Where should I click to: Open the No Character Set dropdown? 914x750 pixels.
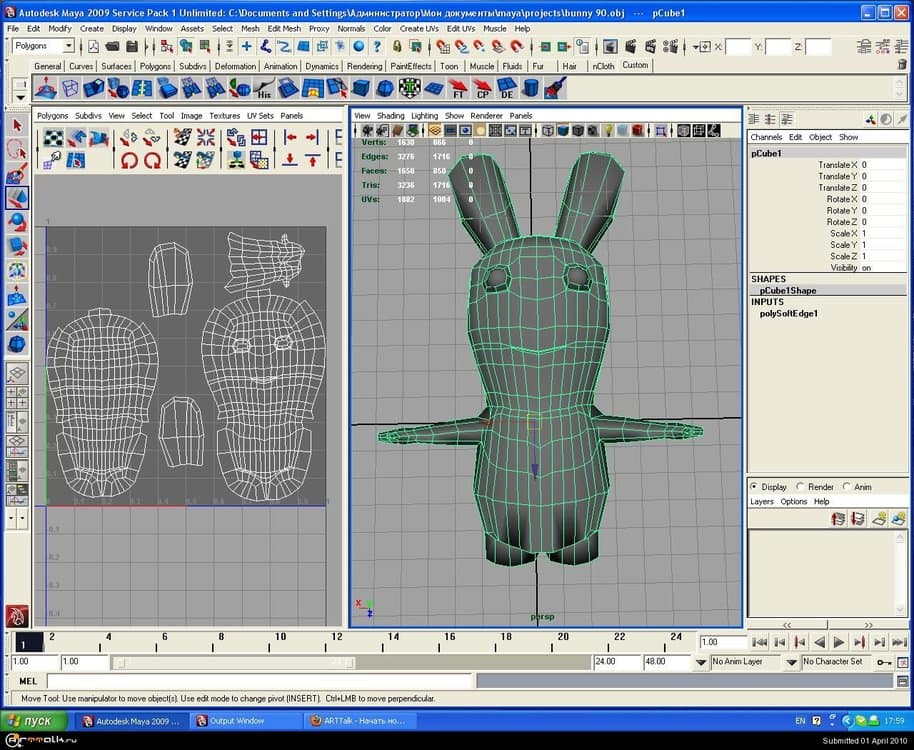click(835, 661)
